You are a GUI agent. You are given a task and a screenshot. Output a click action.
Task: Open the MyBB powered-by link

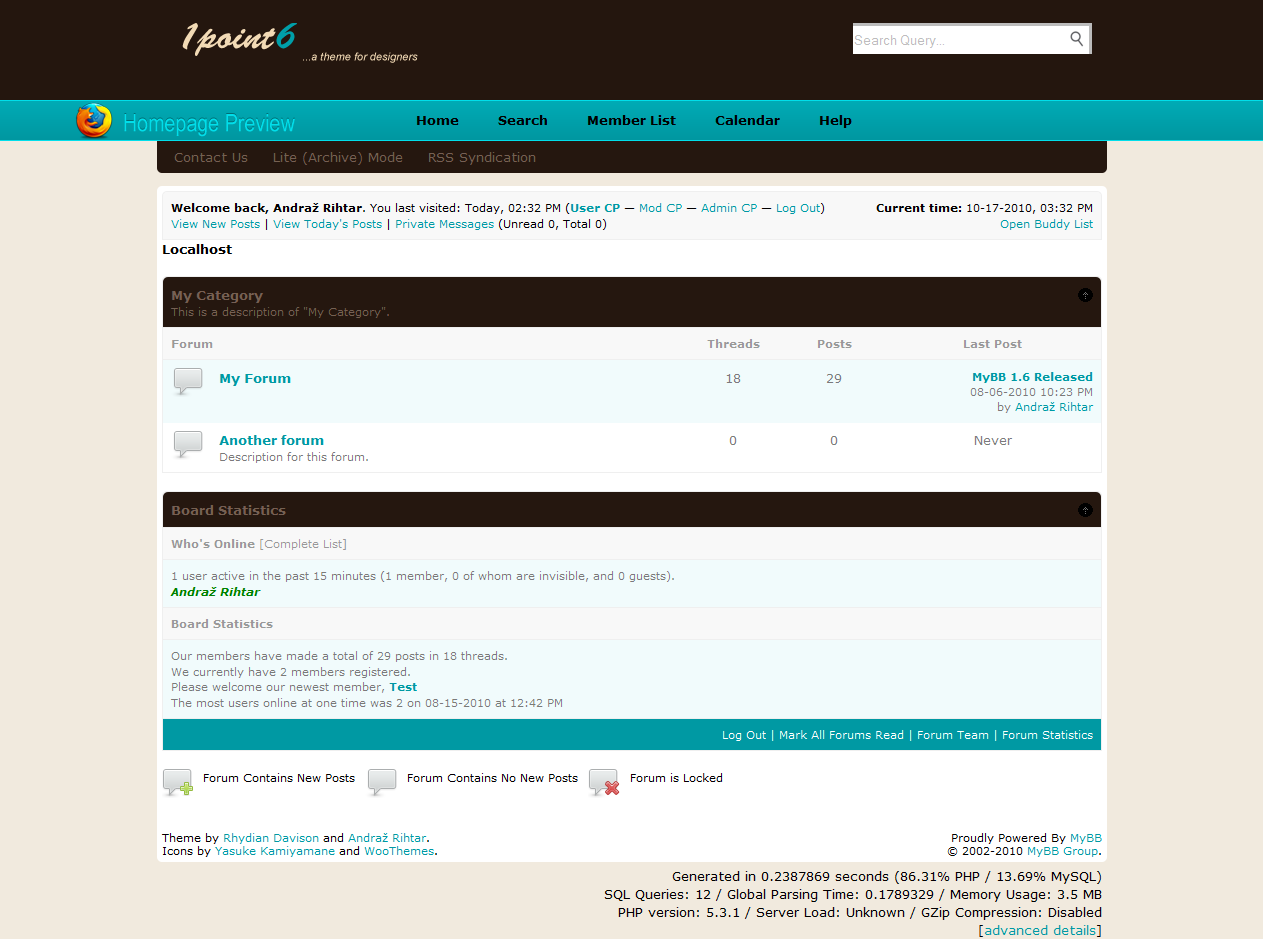1086,838
